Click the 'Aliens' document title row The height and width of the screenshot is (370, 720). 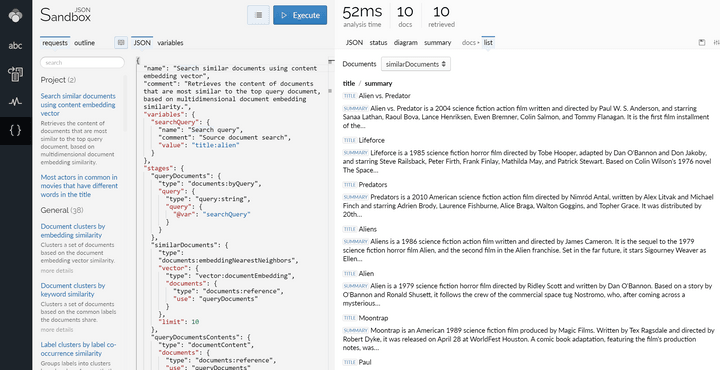pyautogui.click(x=368, y=229)
